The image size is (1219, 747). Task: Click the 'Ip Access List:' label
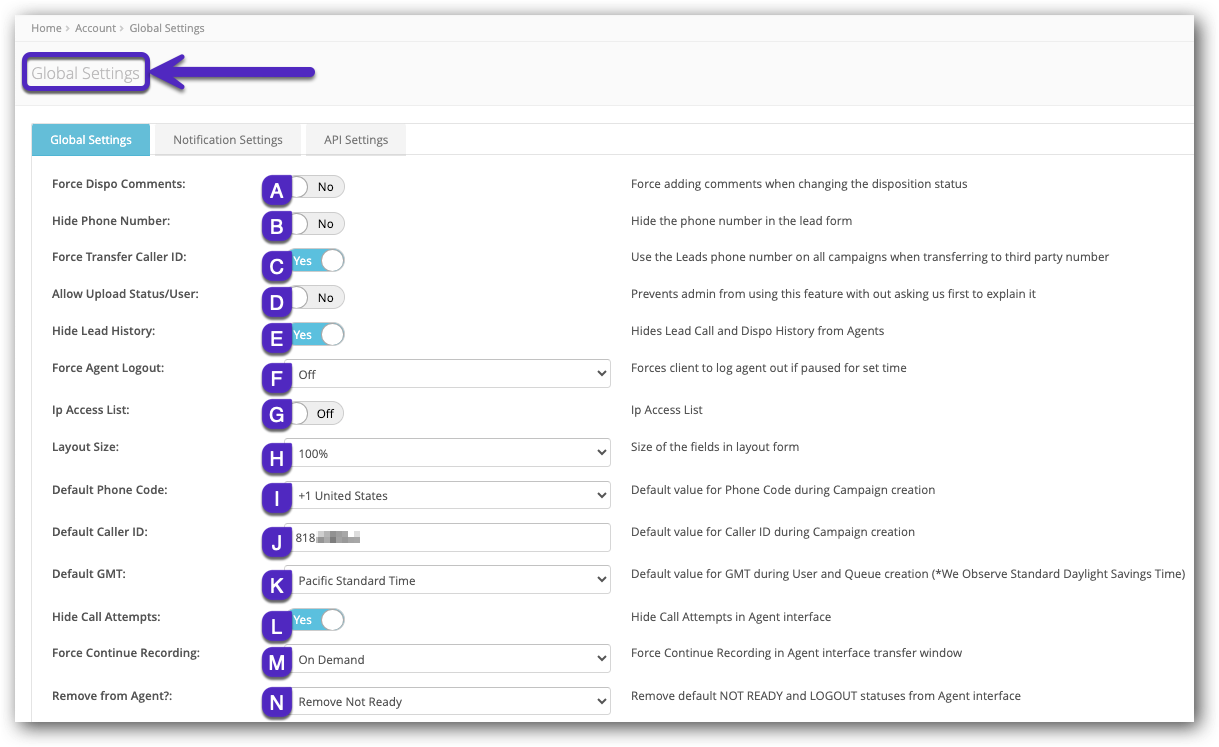pyautogui.click(x=91, y=410)
